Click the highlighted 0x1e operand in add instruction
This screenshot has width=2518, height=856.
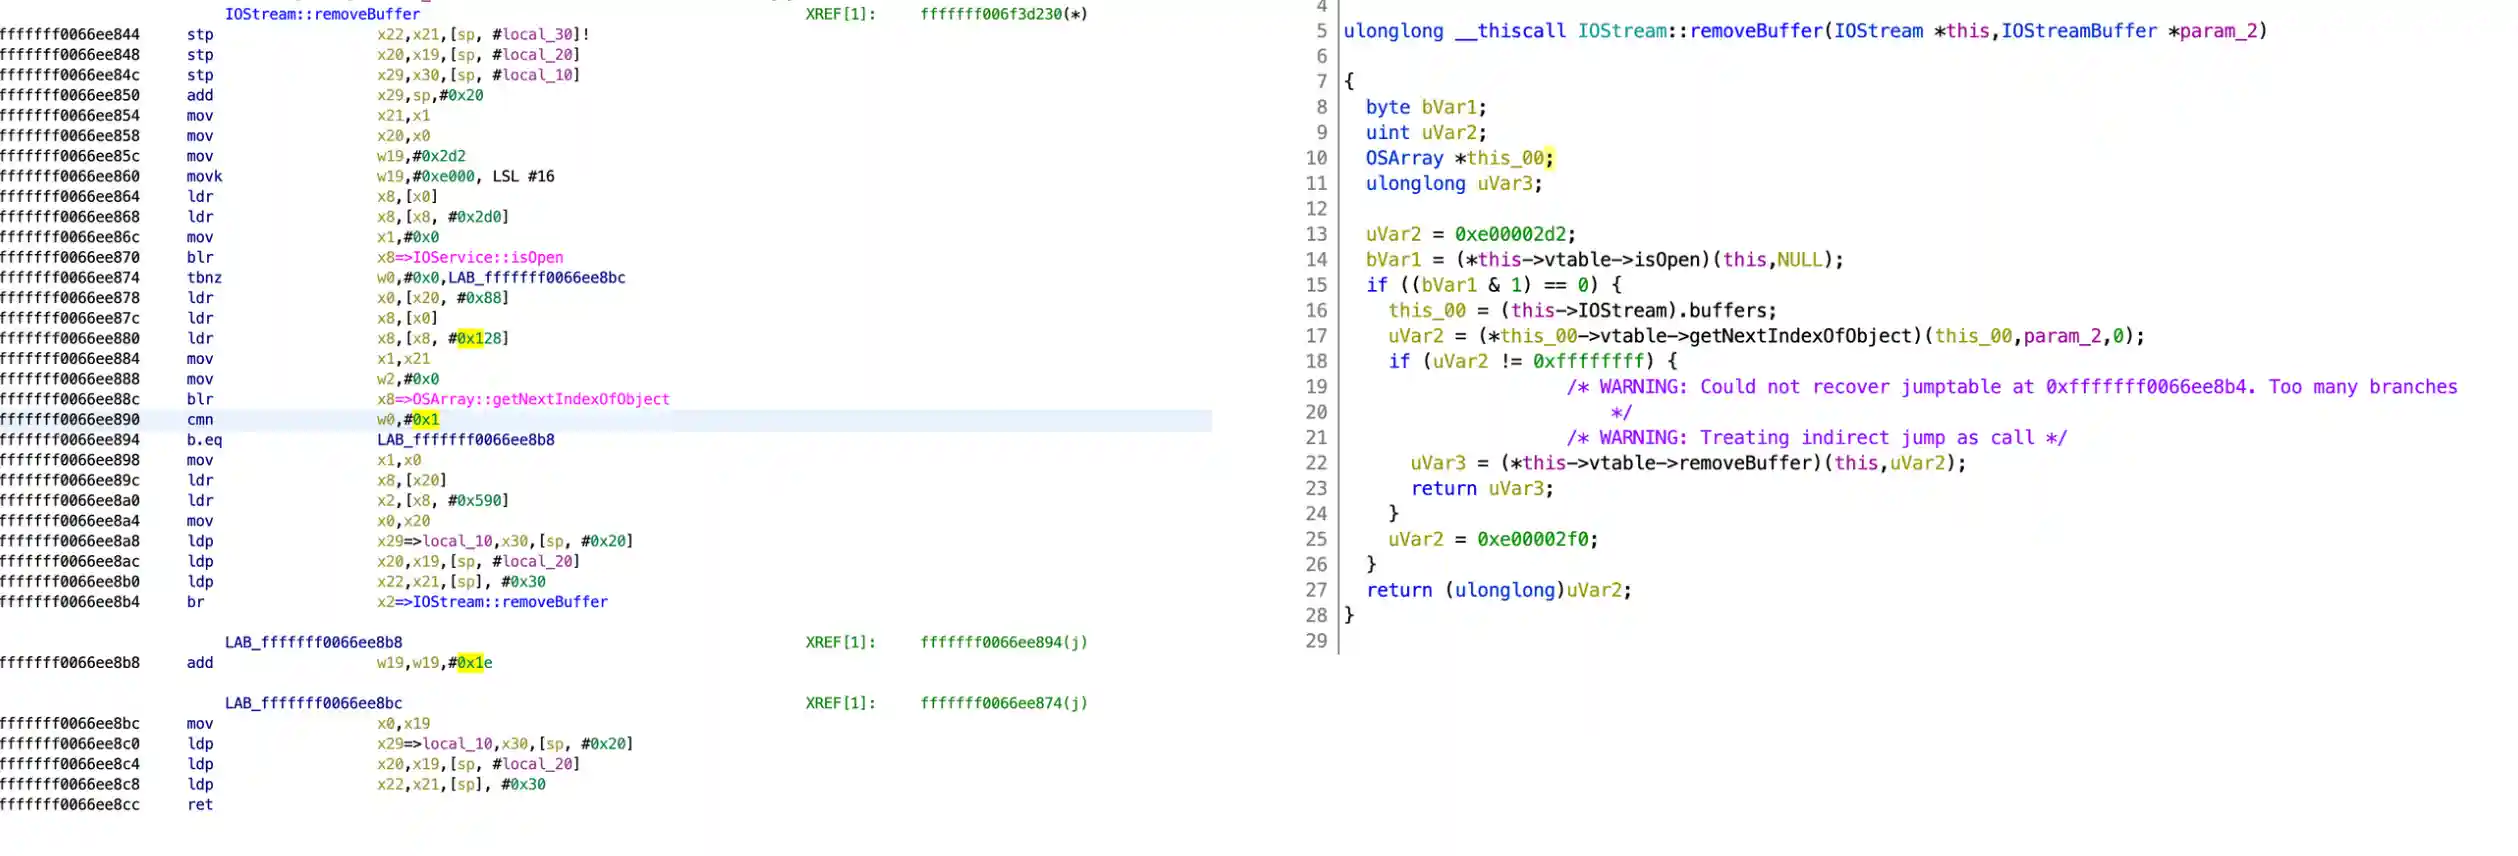474,663
